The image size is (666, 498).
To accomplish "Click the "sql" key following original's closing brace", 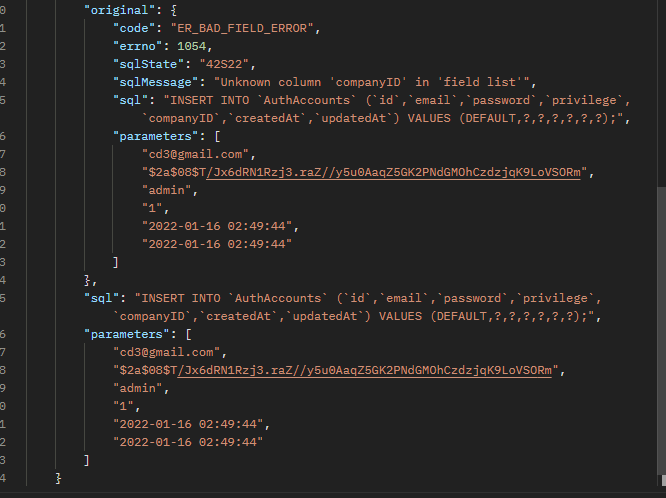I will pos(102,298).
